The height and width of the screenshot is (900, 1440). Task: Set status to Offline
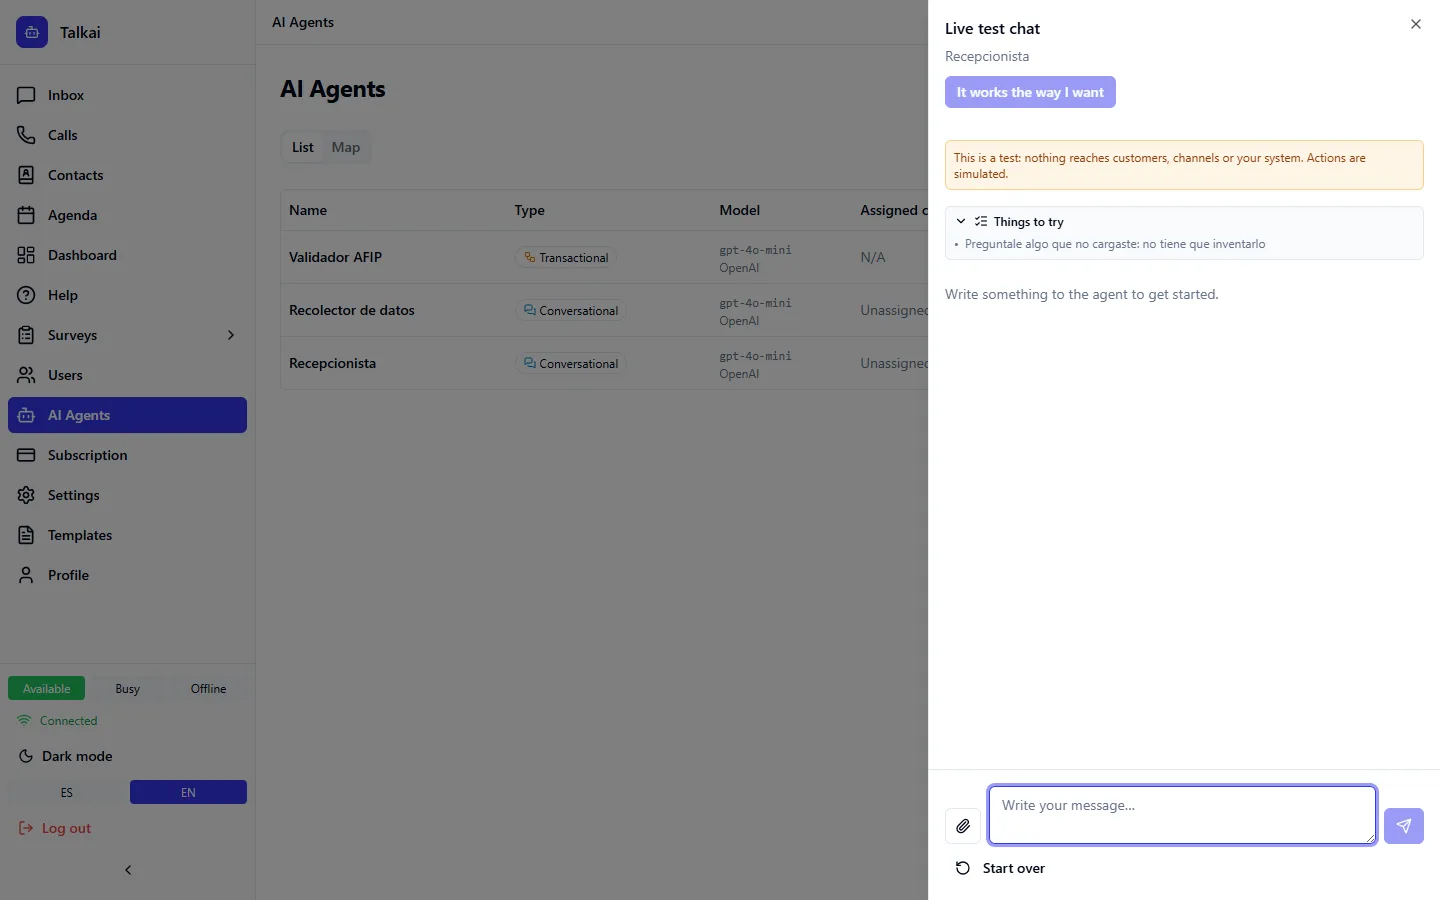click(x=208, y=688)
